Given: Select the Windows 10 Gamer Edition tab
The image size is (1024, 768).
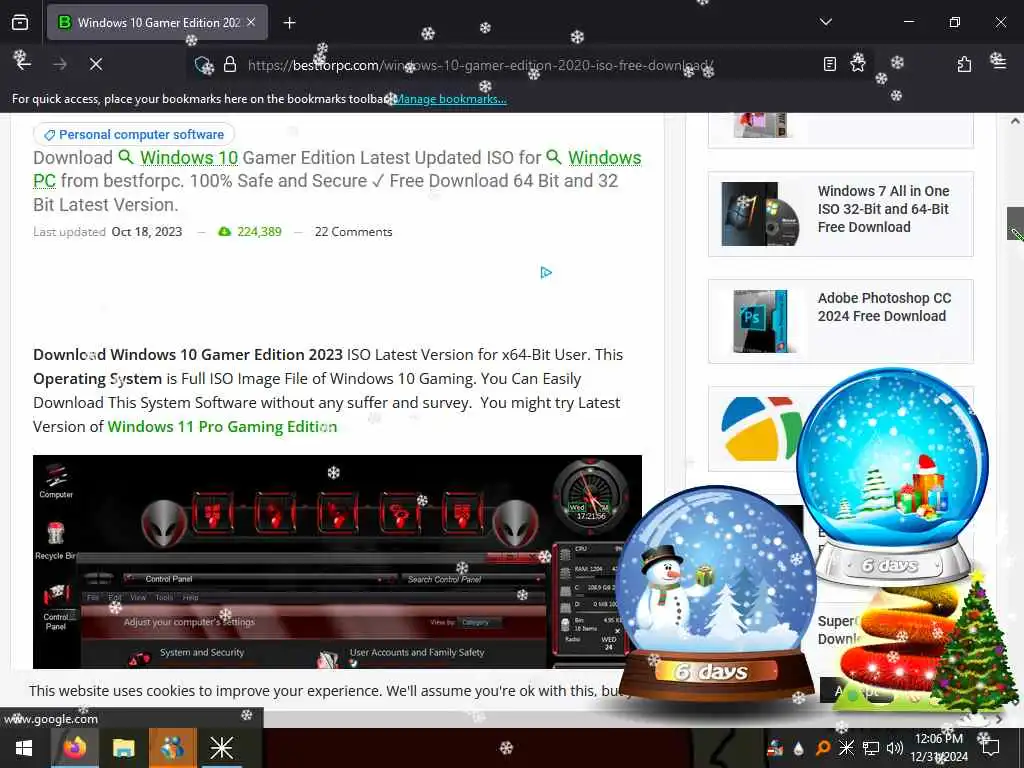Looking at the screenshot, I should (x=157, y=23).
